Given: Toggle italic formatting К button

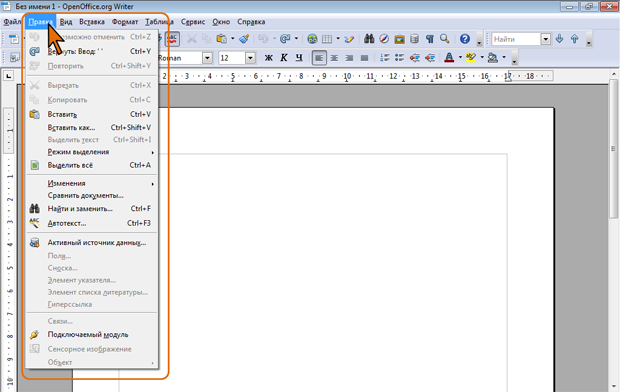Looking at the screenshot, I should coord(284,58).
